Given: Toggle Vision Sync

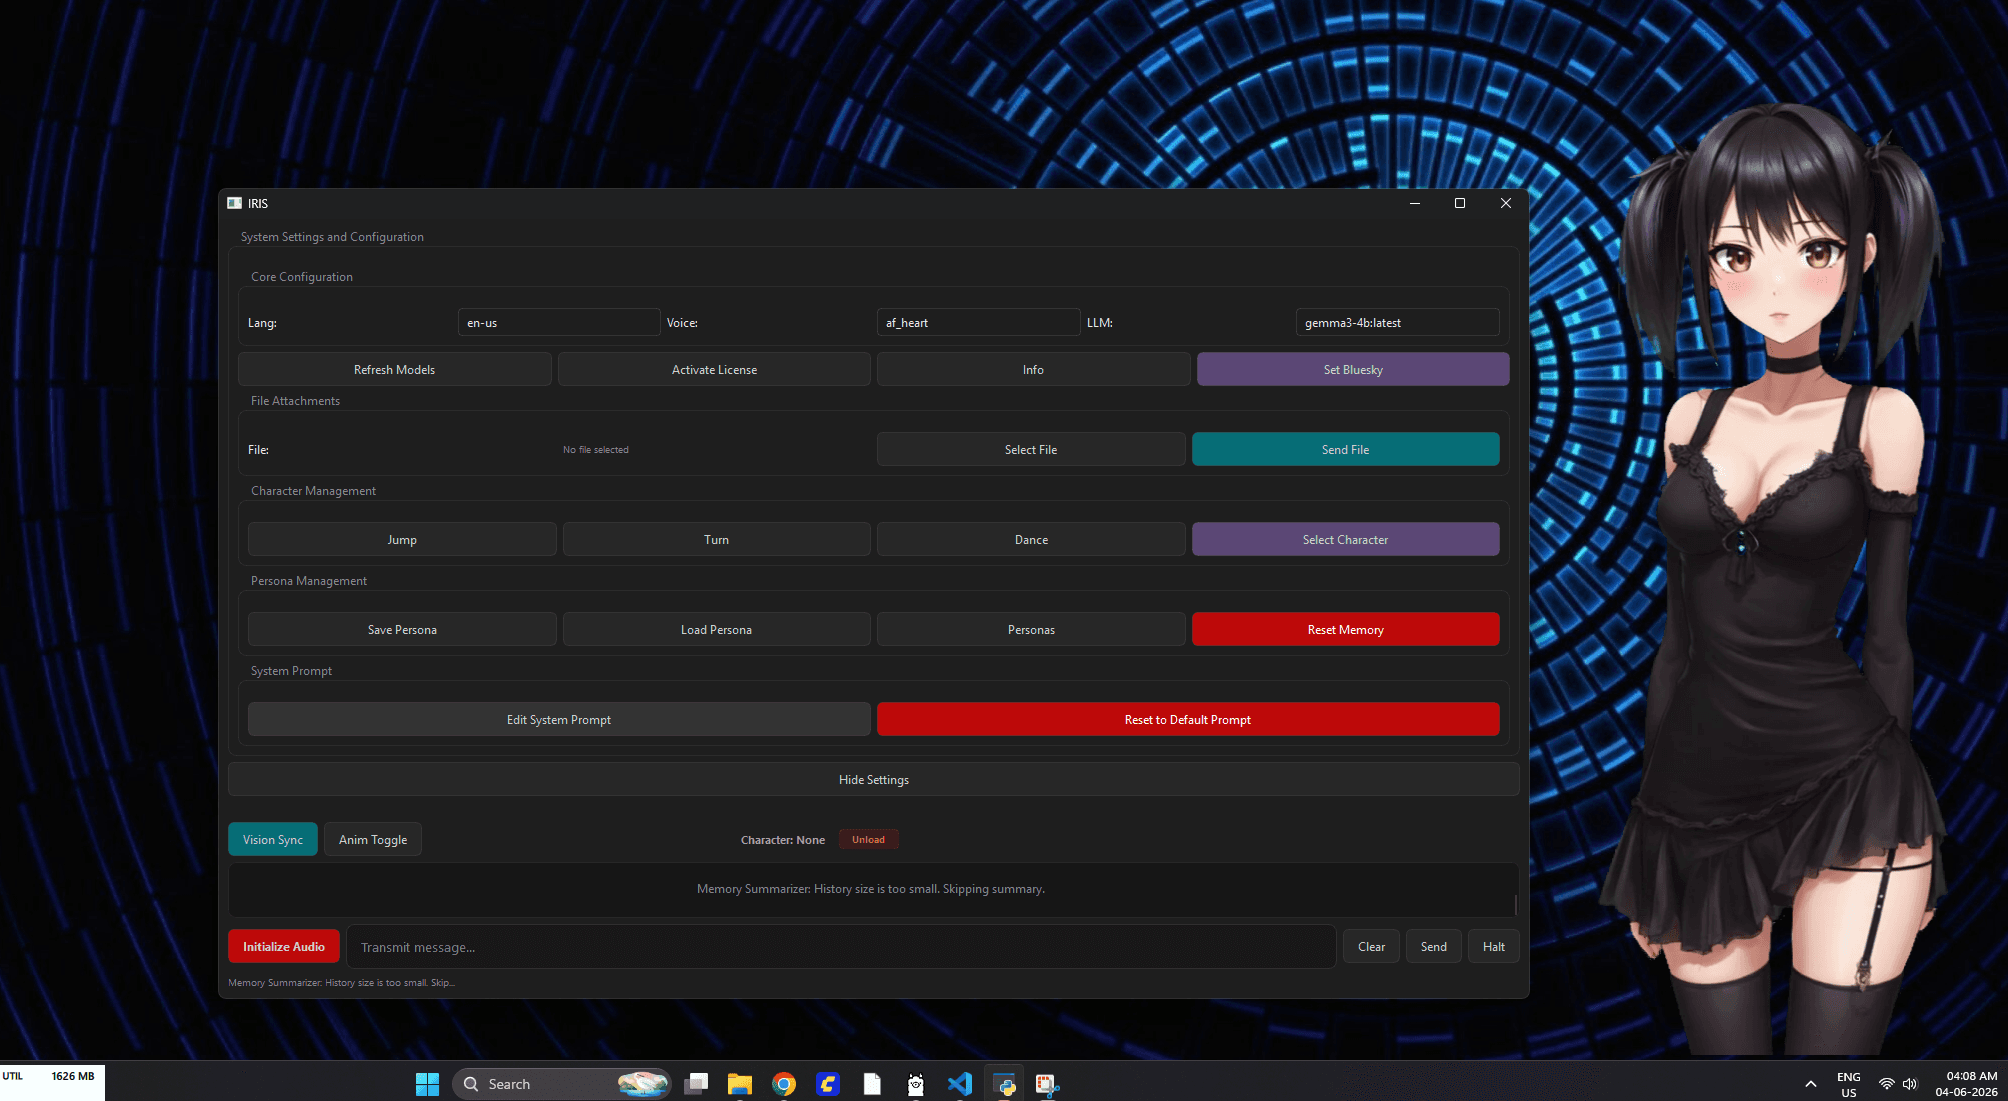Looking at the screenshot, I should (x=273, y=839).
